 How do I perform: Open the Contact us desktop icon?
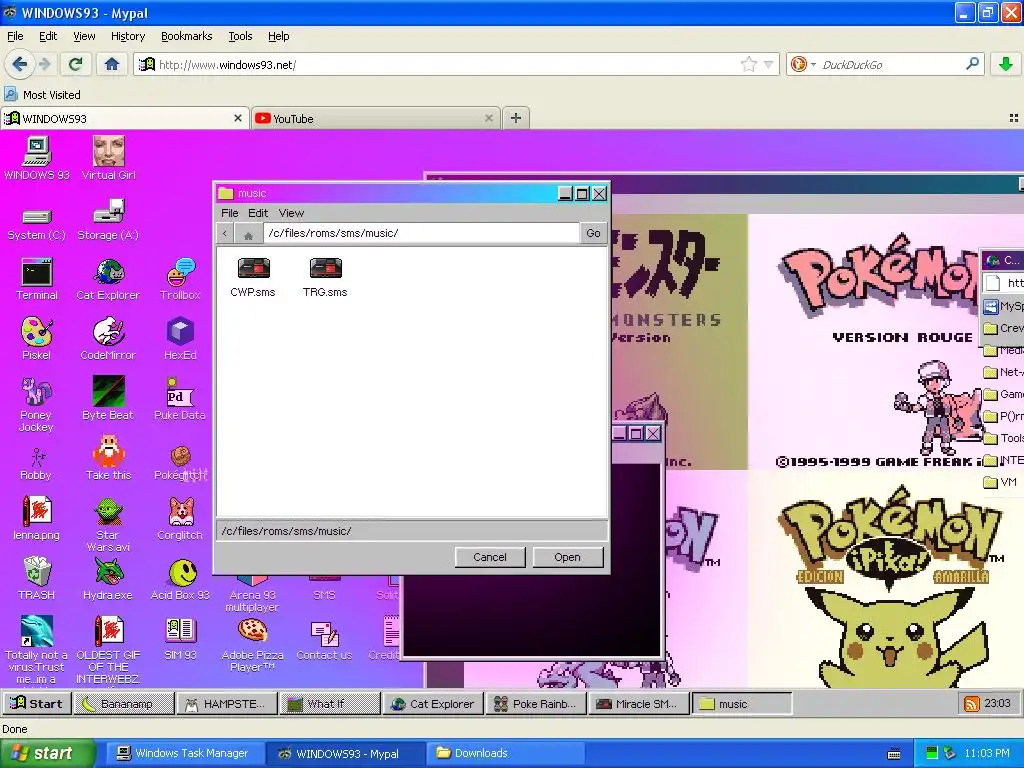click(325, 639)
